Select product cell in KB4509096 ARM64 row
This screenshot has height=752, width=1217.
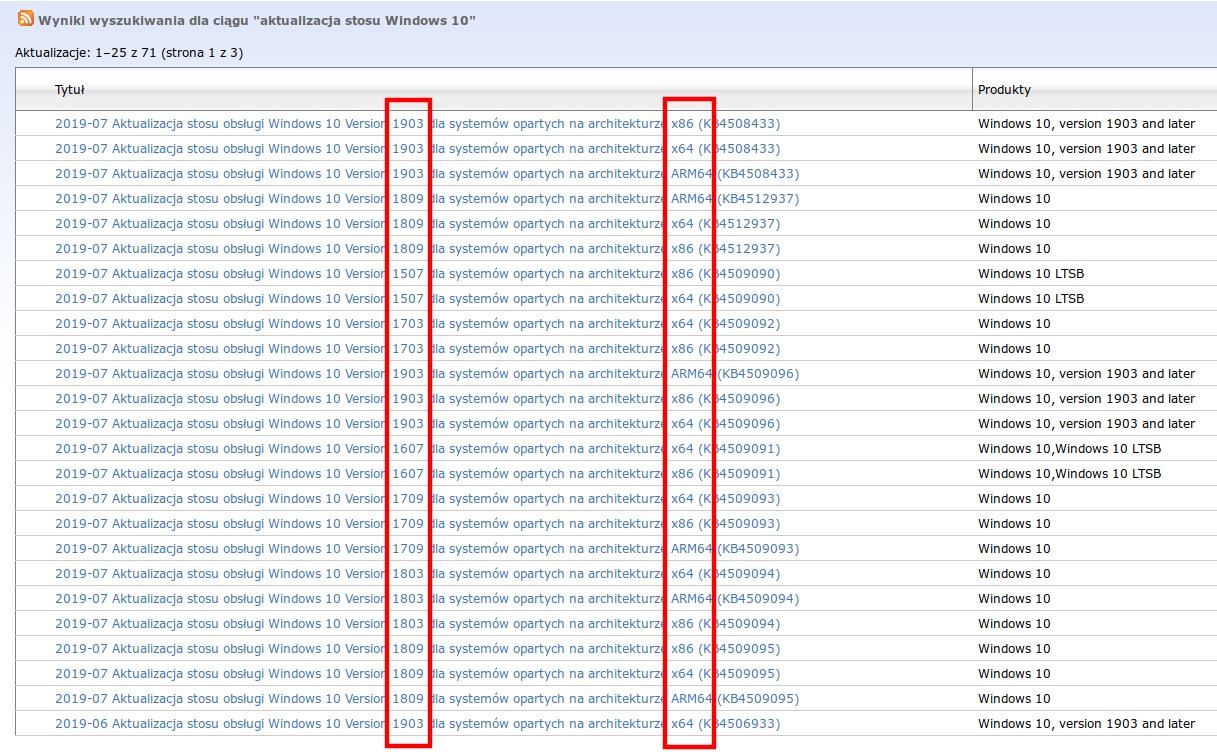1086,374
